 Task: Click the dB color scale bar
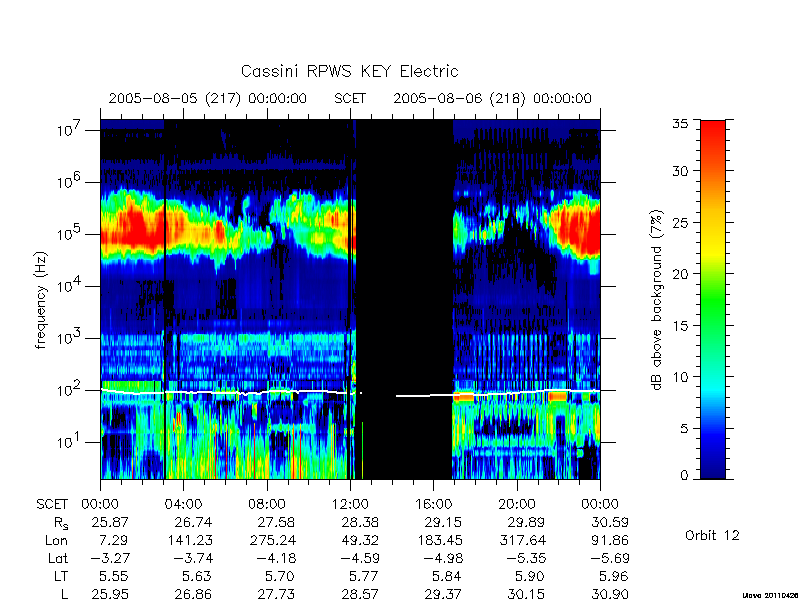click(x=713, y=299)
